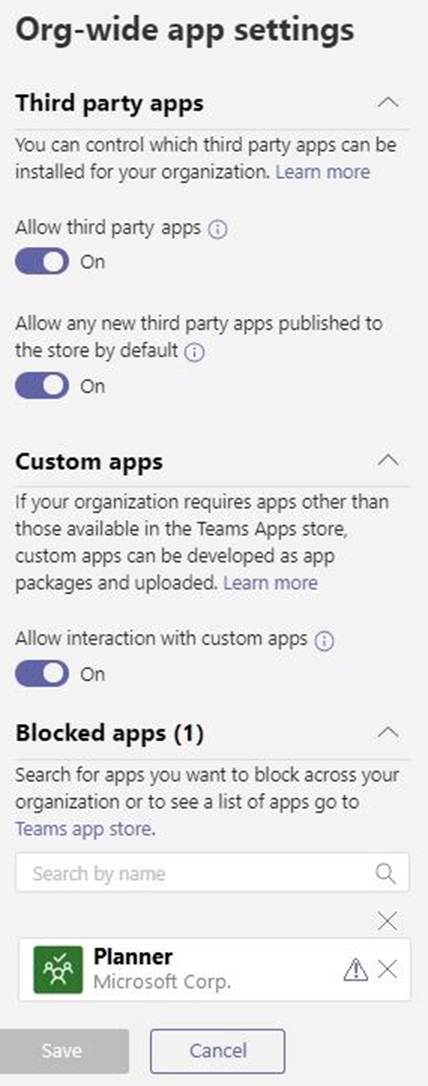428x1086 pixels.
Task: Focus the Search by name field
Action: pyautogui.click(x=212, y=873)
